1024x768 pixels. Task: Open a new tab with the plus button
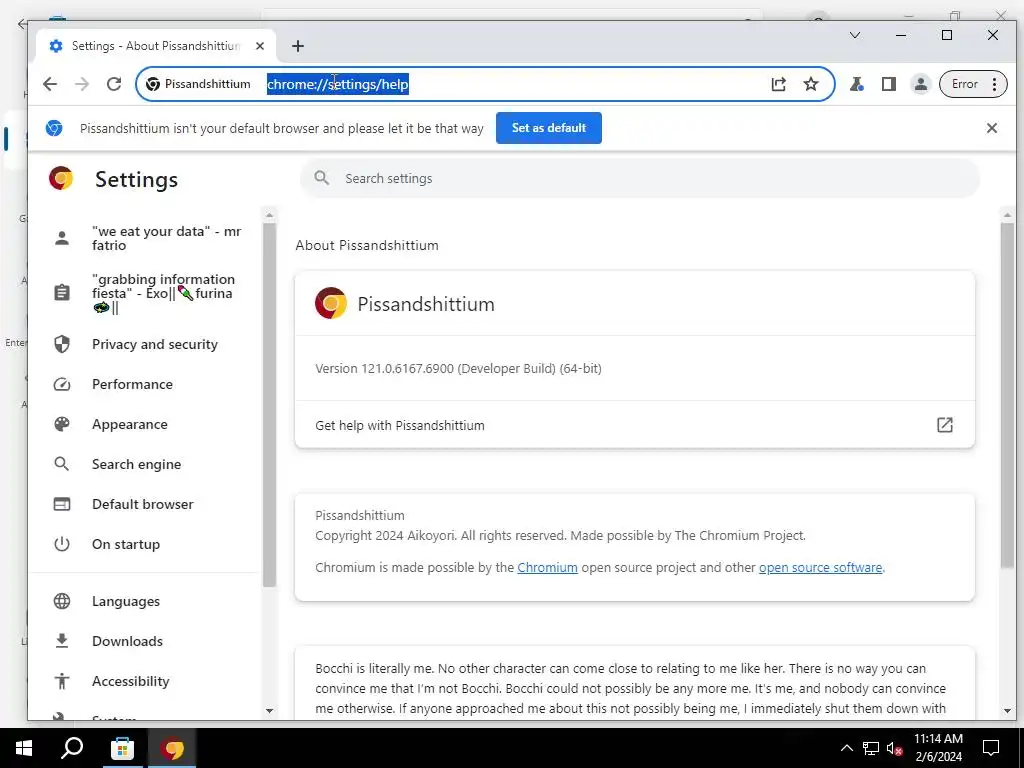coord(298,46)
